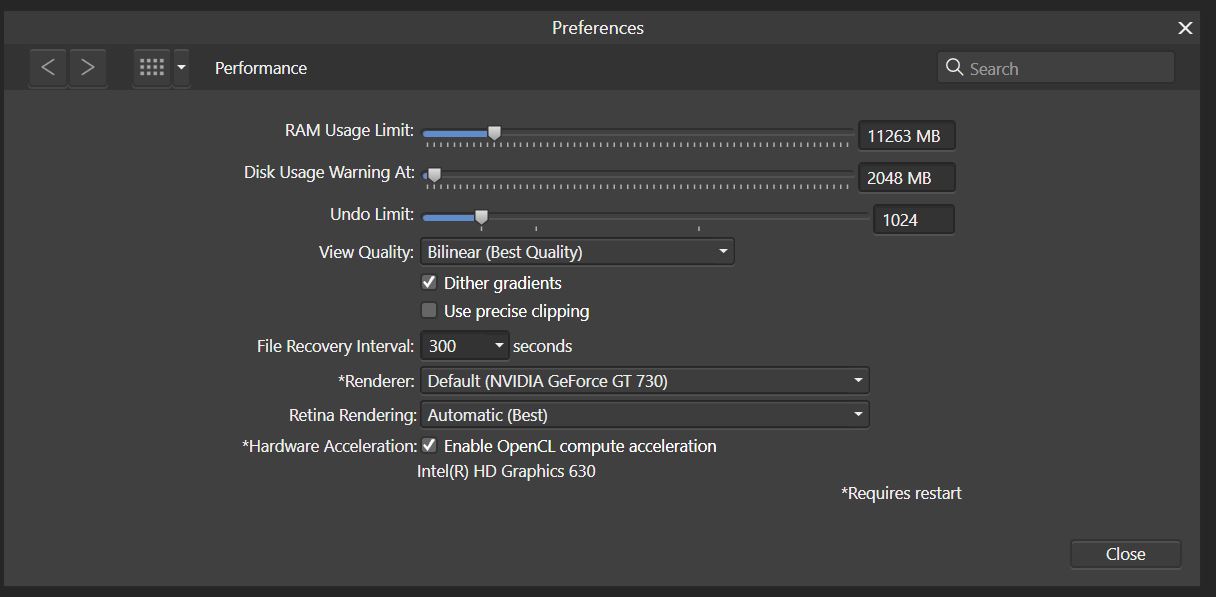Disable Enable OpenCL compute acceleration checkbox
Viewport: 1216px width, 597px height.
[429, 445]
